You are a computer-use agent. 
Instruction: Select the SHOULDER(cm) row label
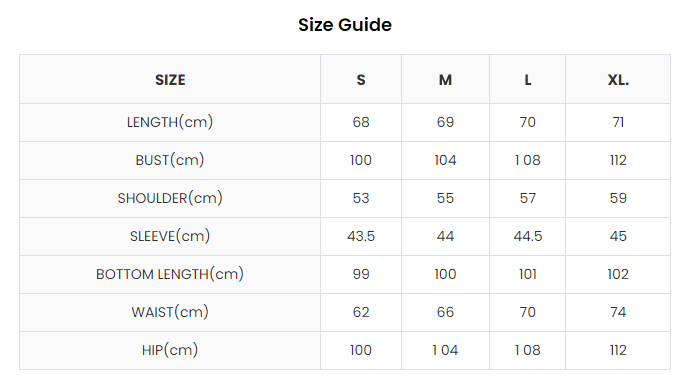coord(170,198)
